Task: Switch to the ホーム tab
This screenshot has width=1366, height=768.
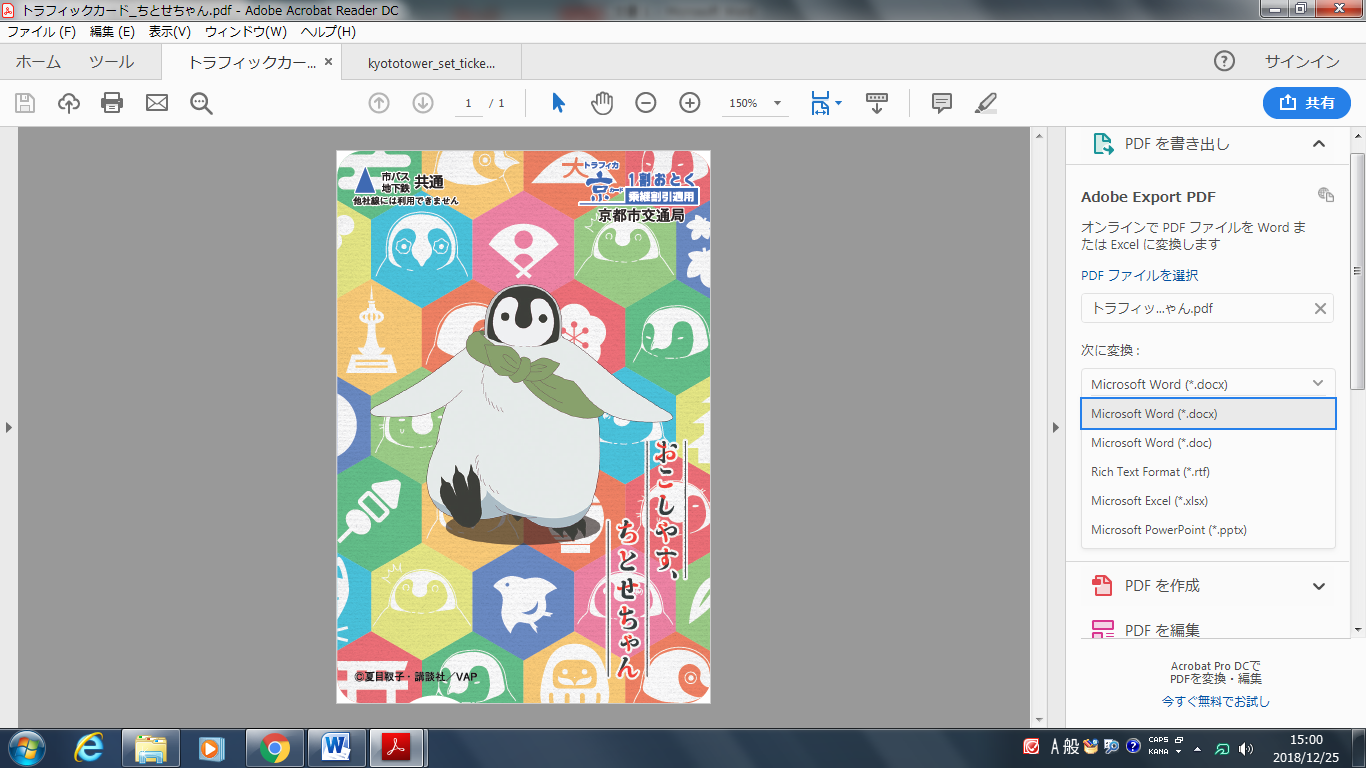Action: pyautogui.click(x=38, y=62)
